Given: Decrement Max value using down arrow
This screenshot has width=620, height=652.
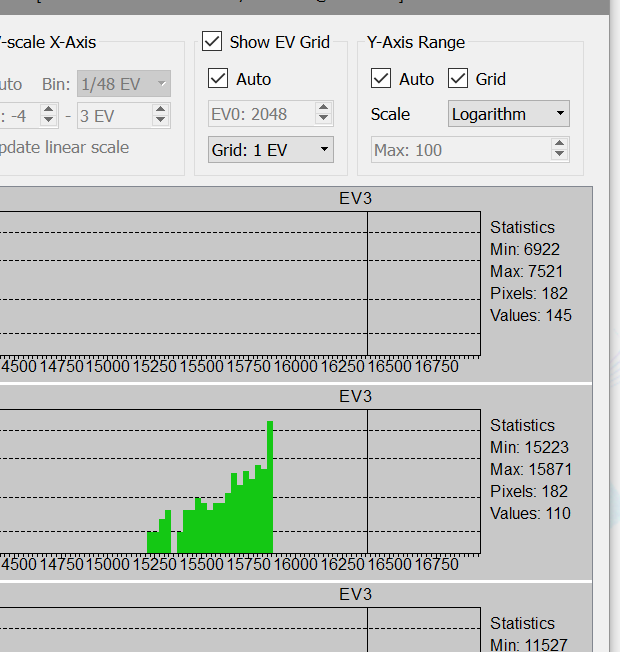Looking at the screenshot, I should click(x=560, y=156).
